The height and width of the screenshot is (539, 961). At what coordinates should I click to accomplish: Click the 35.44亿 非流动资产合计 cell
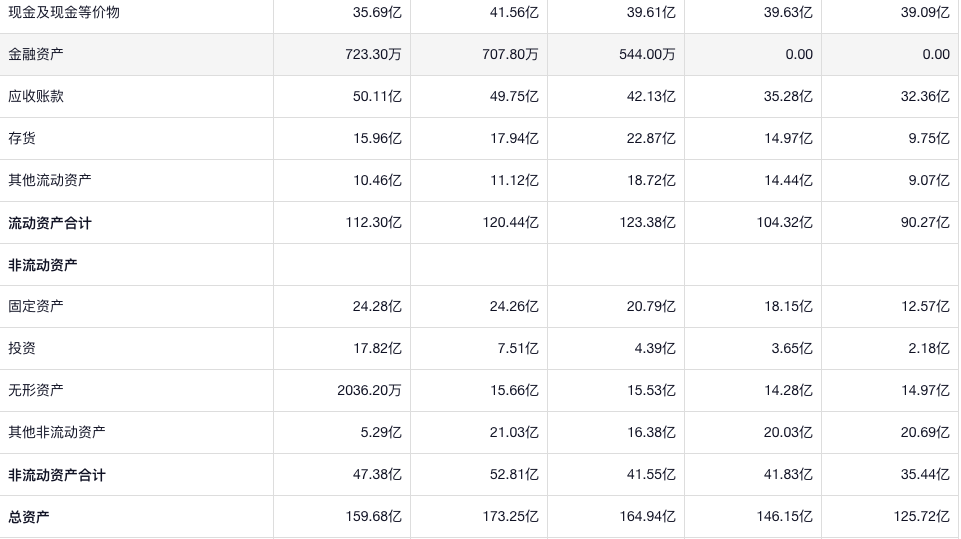point(925,475)
